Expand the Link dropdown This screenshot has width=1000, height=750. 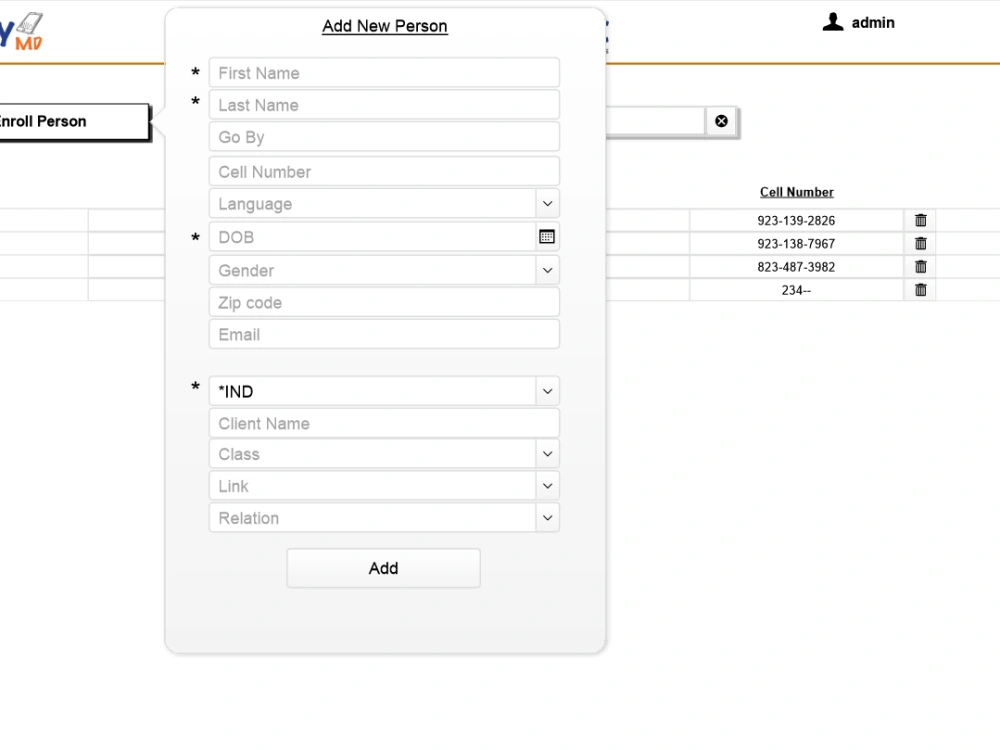click(x=547, y=486)
